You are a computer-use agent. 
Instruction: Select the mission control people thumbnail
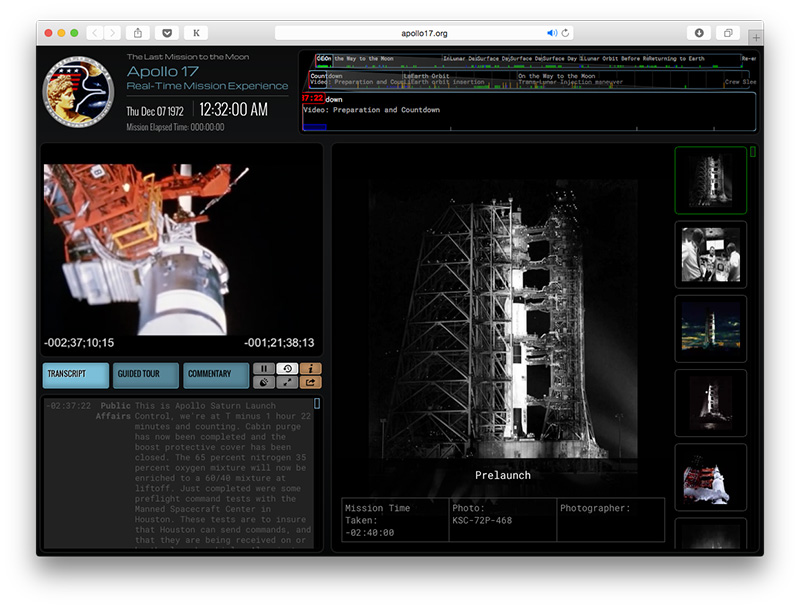point(711,255)
